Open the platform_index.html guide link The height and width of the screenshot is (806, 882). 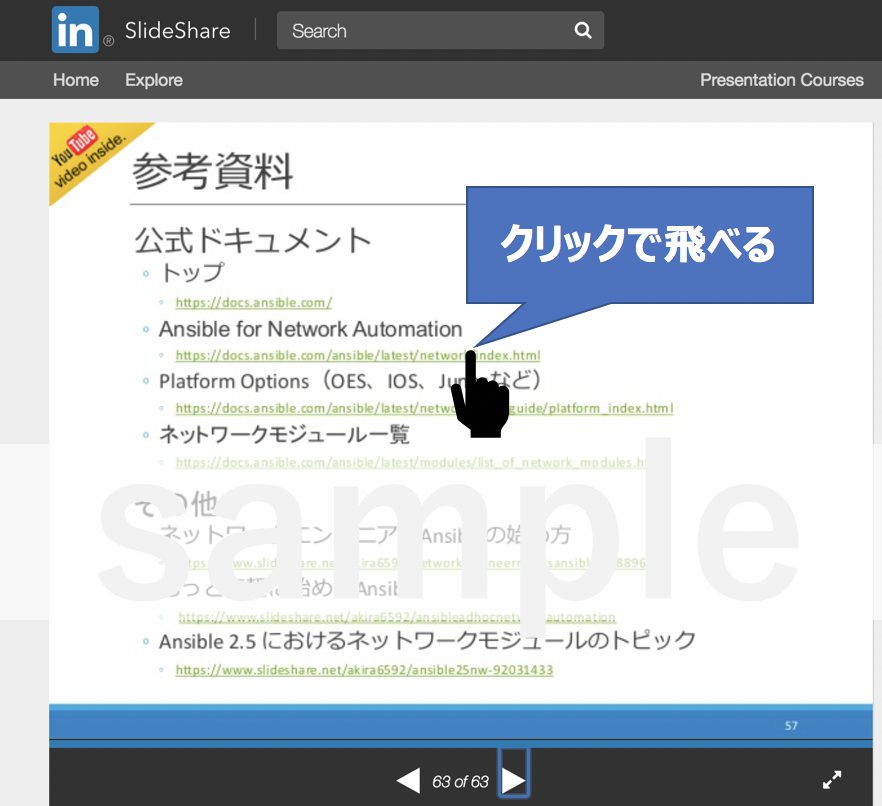(424, 408)
